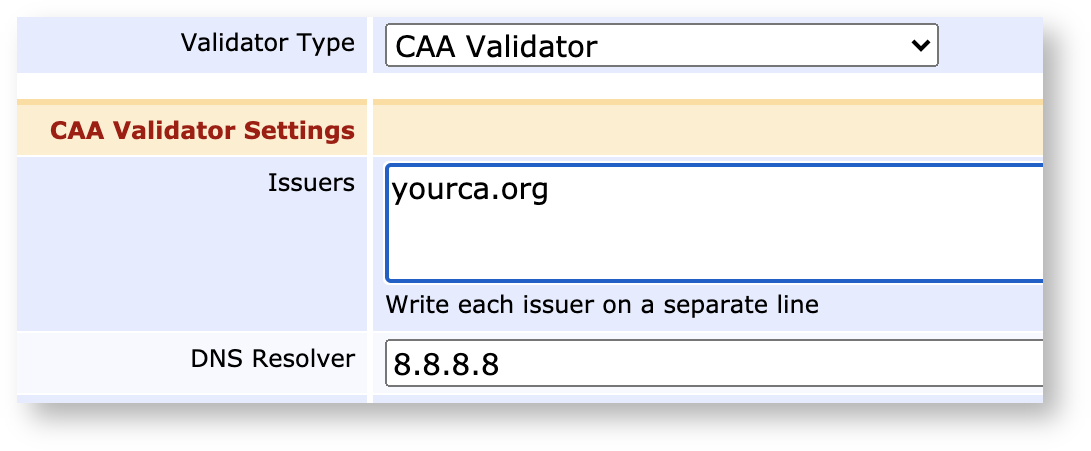The width and height of the screenshot is (1091, 451).
Task: Click the 'Write each issuer on a separate line' hint
Action: 602,304
